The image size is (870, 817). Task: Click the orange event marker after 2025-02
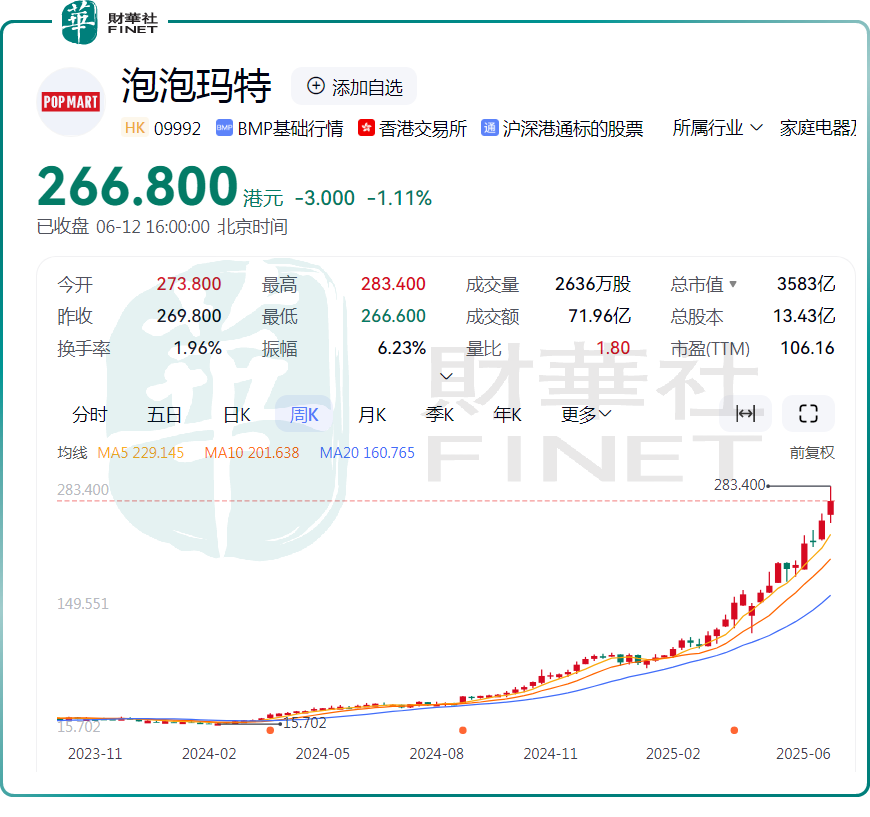pyautogui.click(x=734, y=730)
